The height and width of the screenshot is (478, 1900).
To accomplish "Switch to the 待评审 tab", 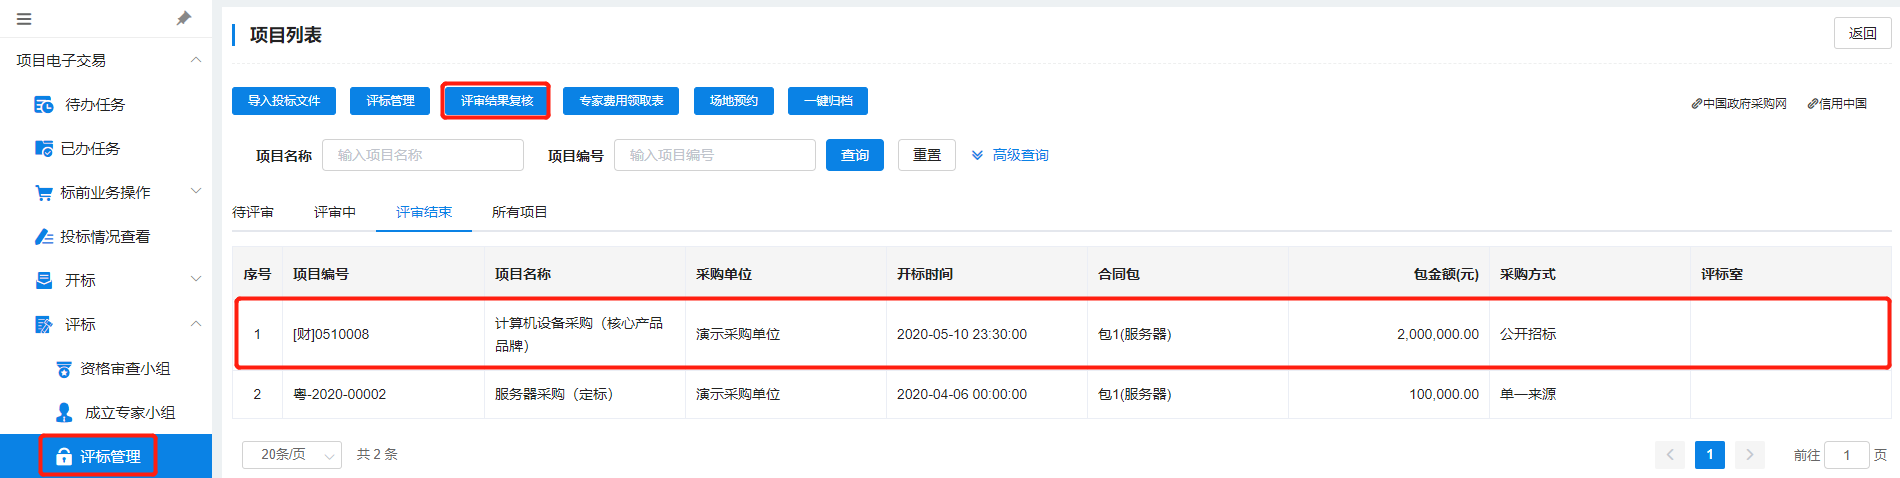I will tap(253, 212).
